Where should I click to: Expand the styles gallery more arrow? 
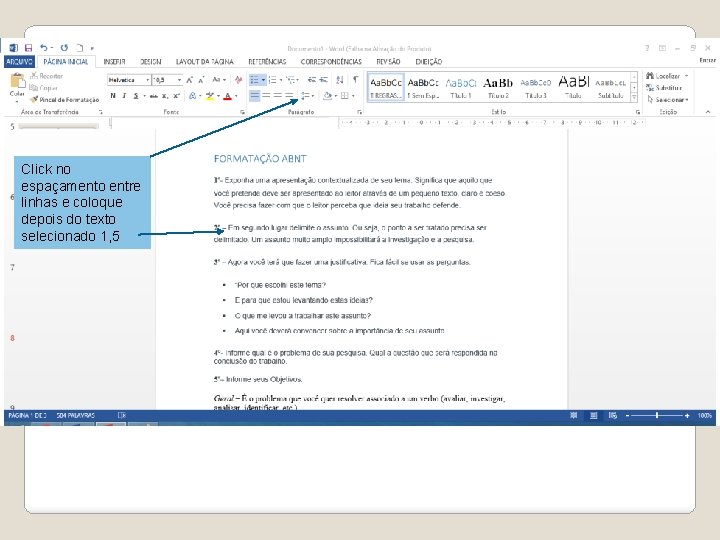pos(634,97)
